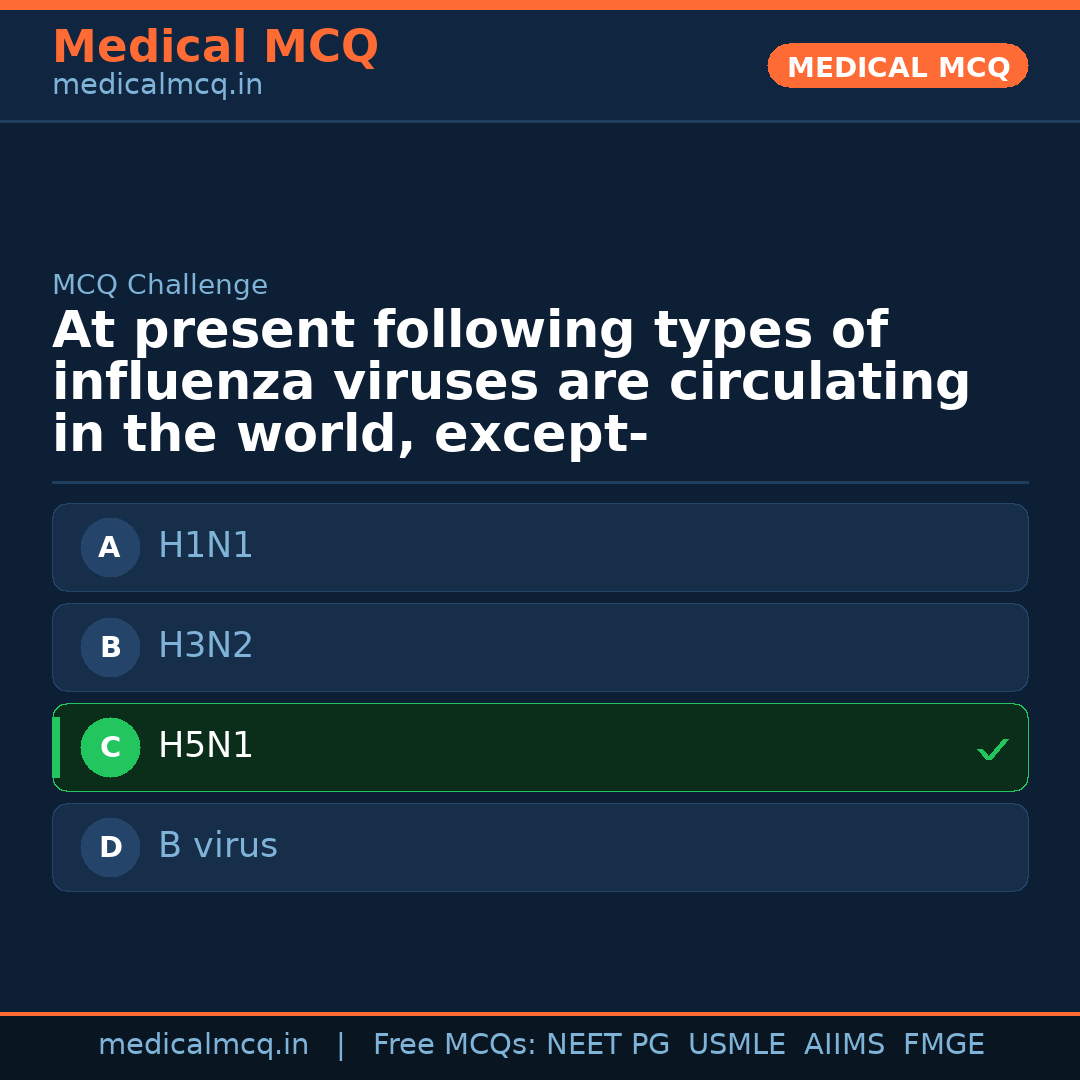The width and height of the screenshot is (1080, 1080).
Task: Select the B virus answer text
Action: point(217,846)
